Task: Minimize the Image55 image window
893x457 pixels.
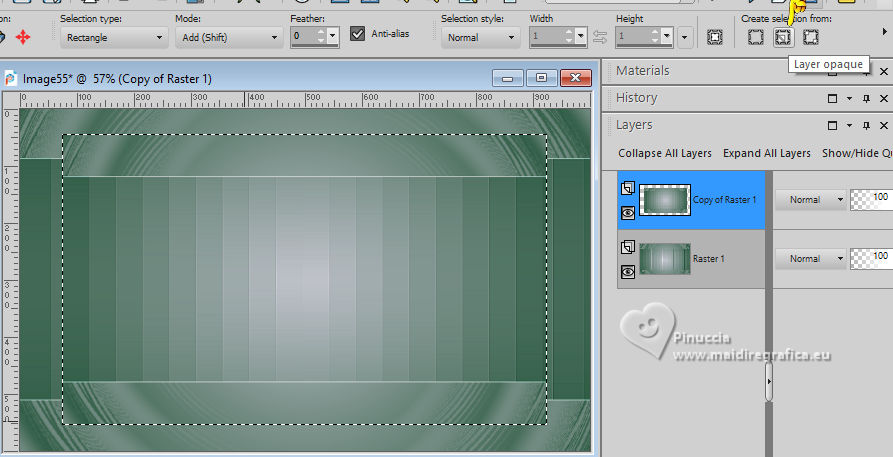Action: click(x=507, y=78)
